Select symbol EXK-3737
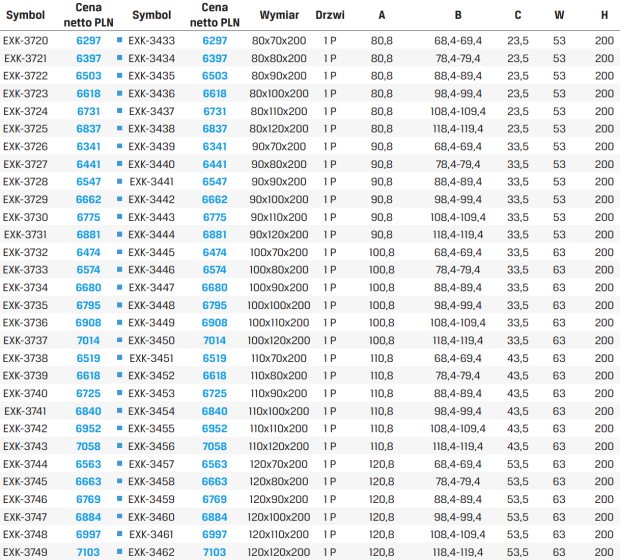 pos(25,341)
